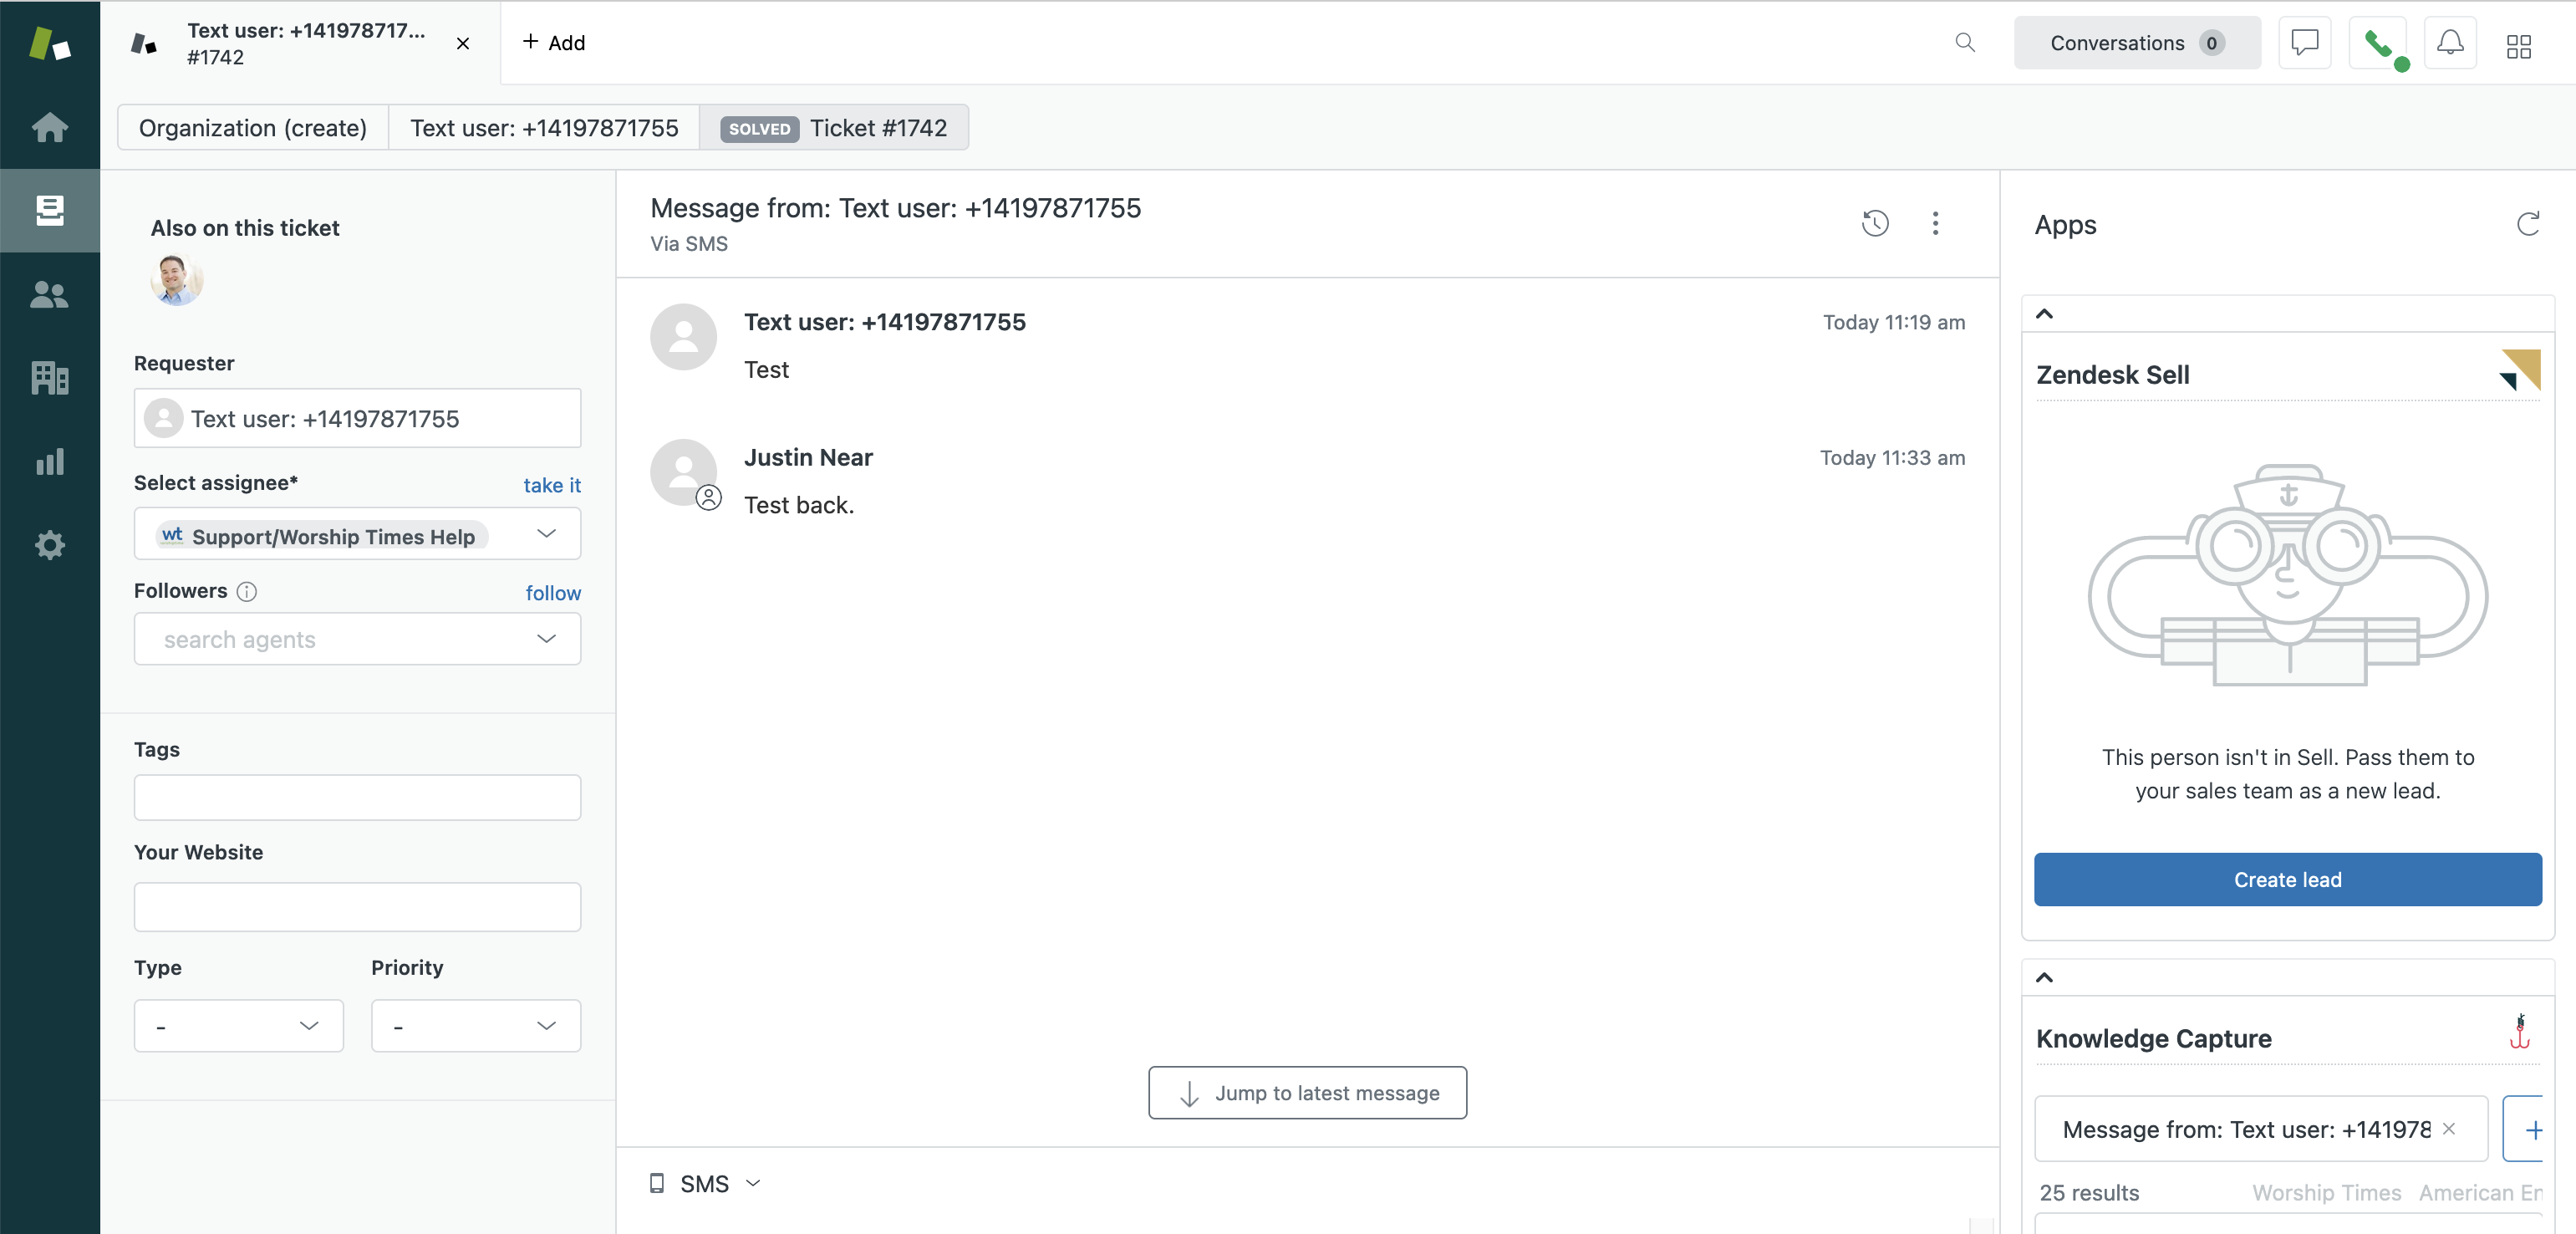
Task: Open the Home dashboard icon
Action: pos(49,127)
